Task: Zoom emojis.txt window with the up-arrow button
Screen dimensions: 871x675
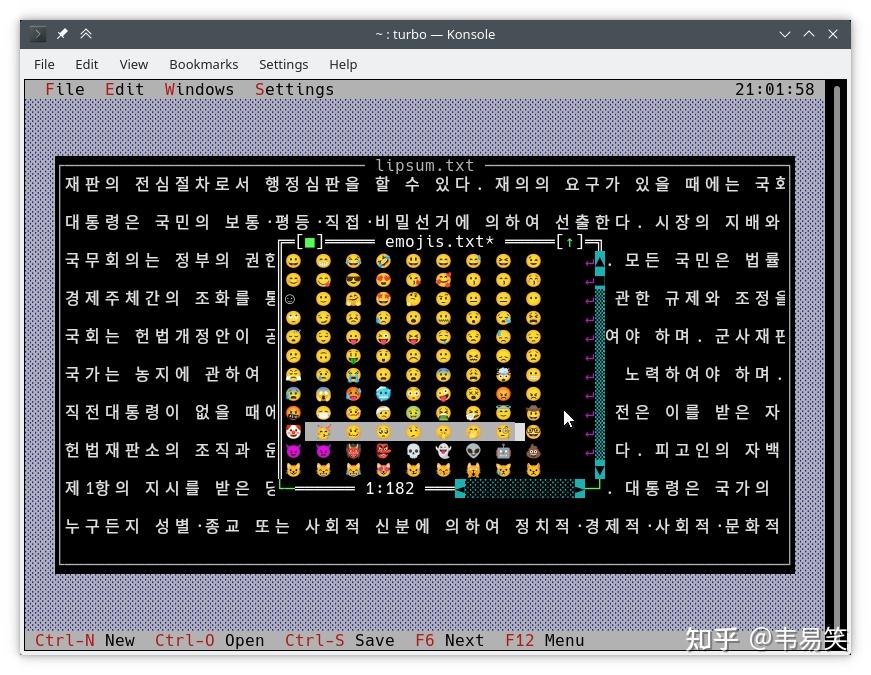Action: pos(569,242)
